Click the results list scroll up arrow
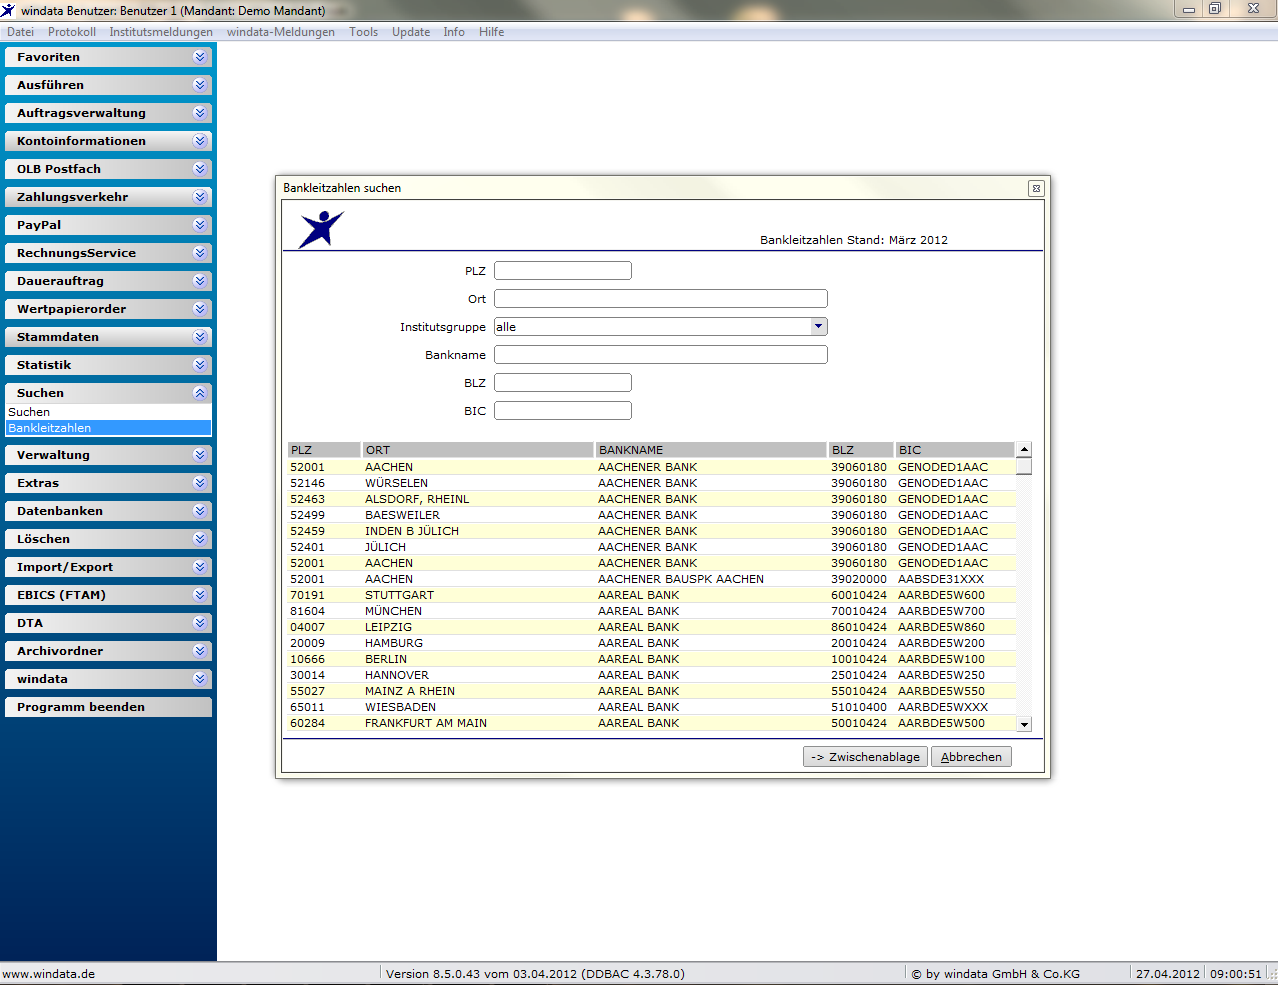Viewport: 1278px width, 985px height. (1024, 450)
